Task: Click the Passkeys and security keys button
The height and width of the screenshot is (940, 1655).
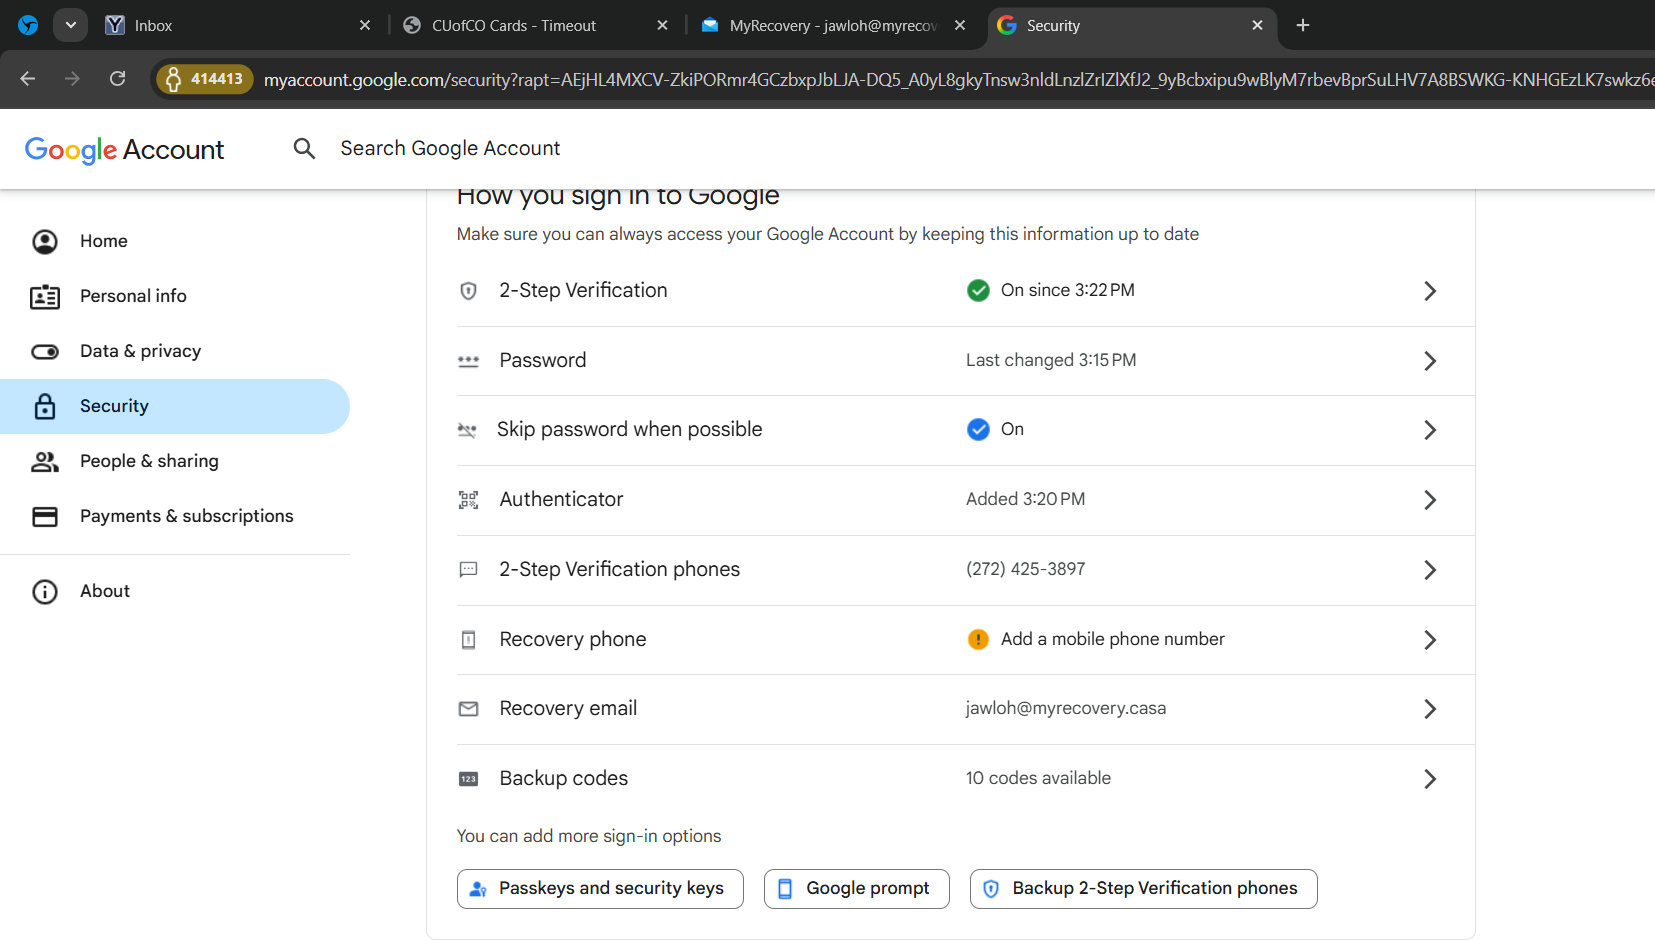Action: [600, 889]
